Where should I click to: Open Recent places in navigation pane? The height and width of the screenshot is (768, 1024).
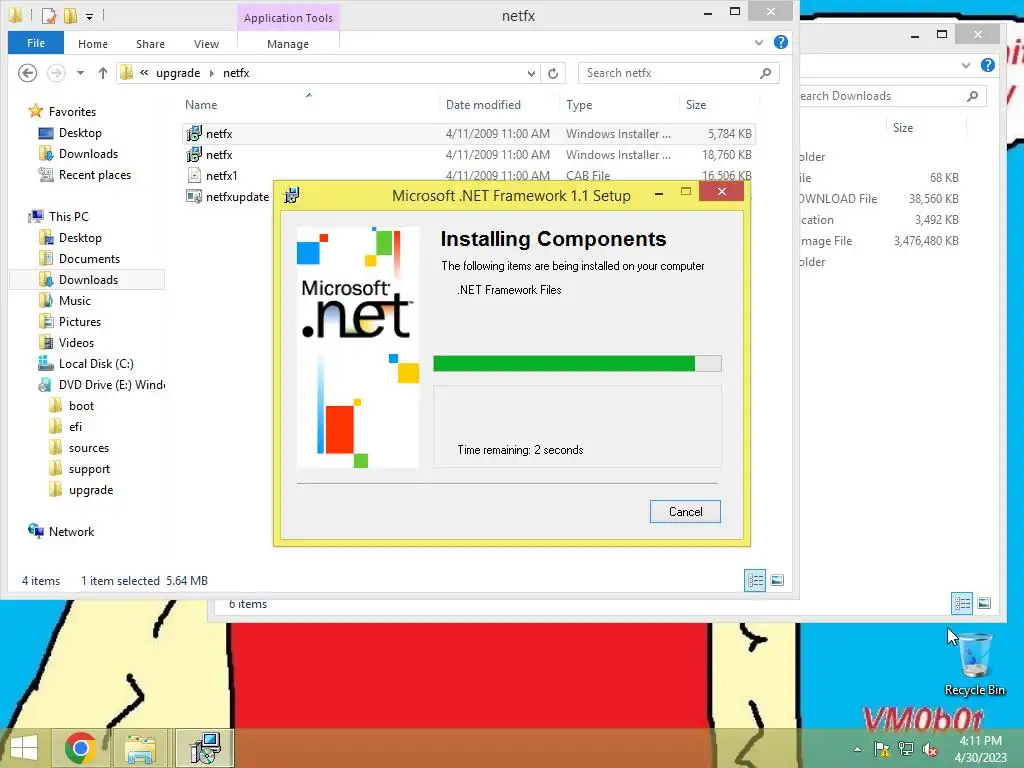(x=95, y=174)
